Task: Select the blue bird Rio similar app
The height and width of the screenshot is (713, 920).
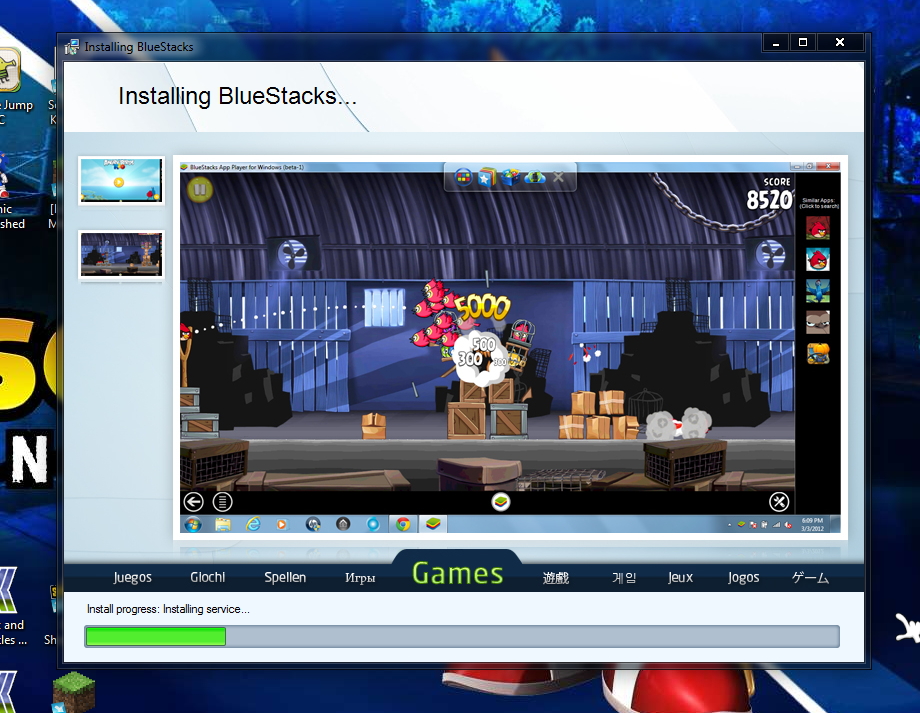Action: click(817, 290)
